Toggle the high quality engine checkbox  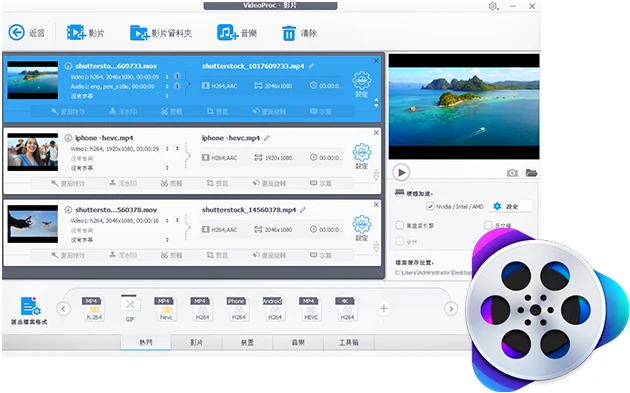[399, 225]
